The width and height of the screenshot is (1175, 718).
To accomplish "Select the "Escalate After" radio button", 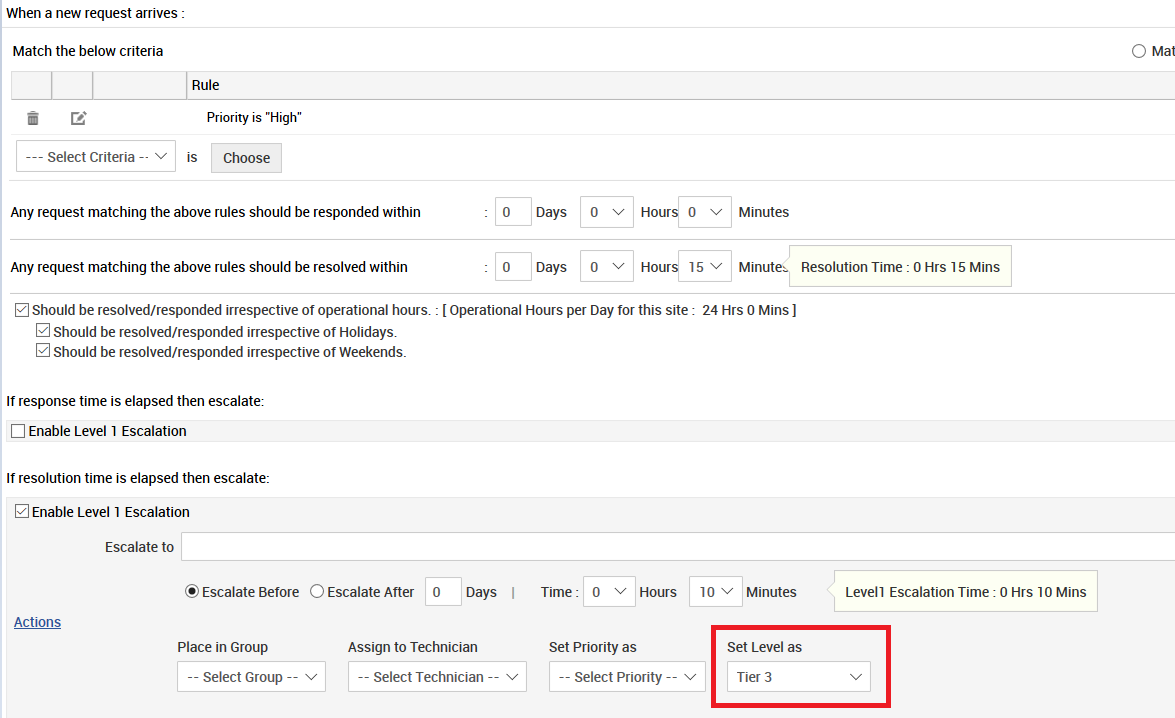I will click(315, 591).
